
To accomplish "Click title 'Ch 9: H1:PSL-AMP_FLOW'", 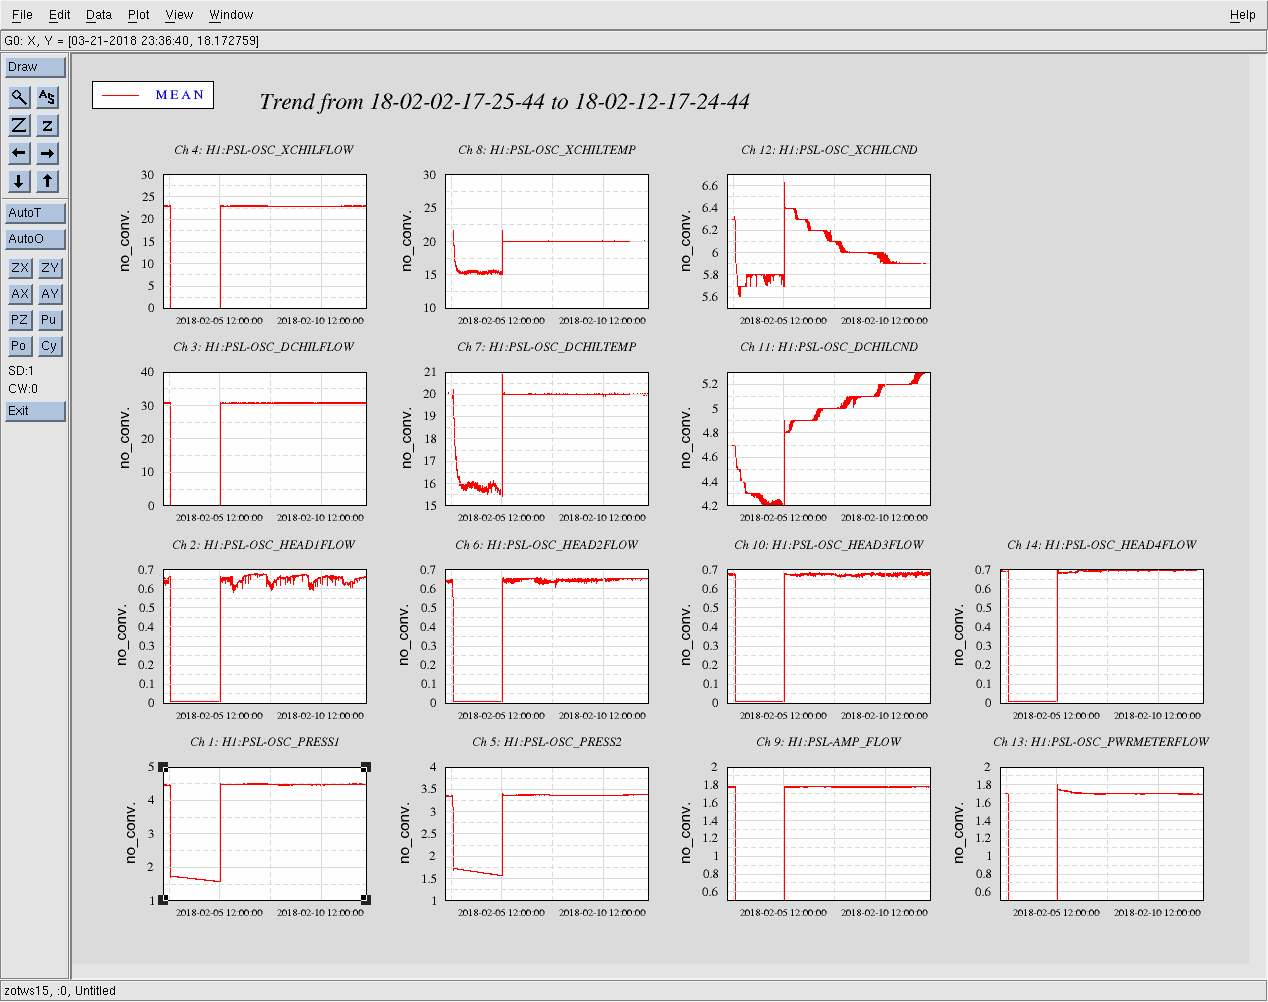I will (x=829, y=742).
